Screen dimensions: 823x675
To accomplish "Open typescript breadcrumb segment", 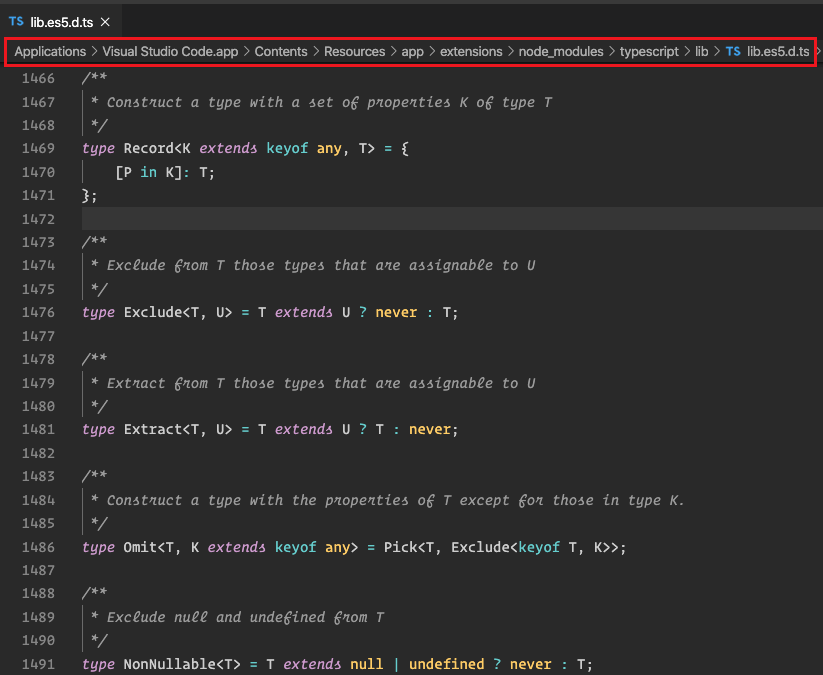I will 649,51.
